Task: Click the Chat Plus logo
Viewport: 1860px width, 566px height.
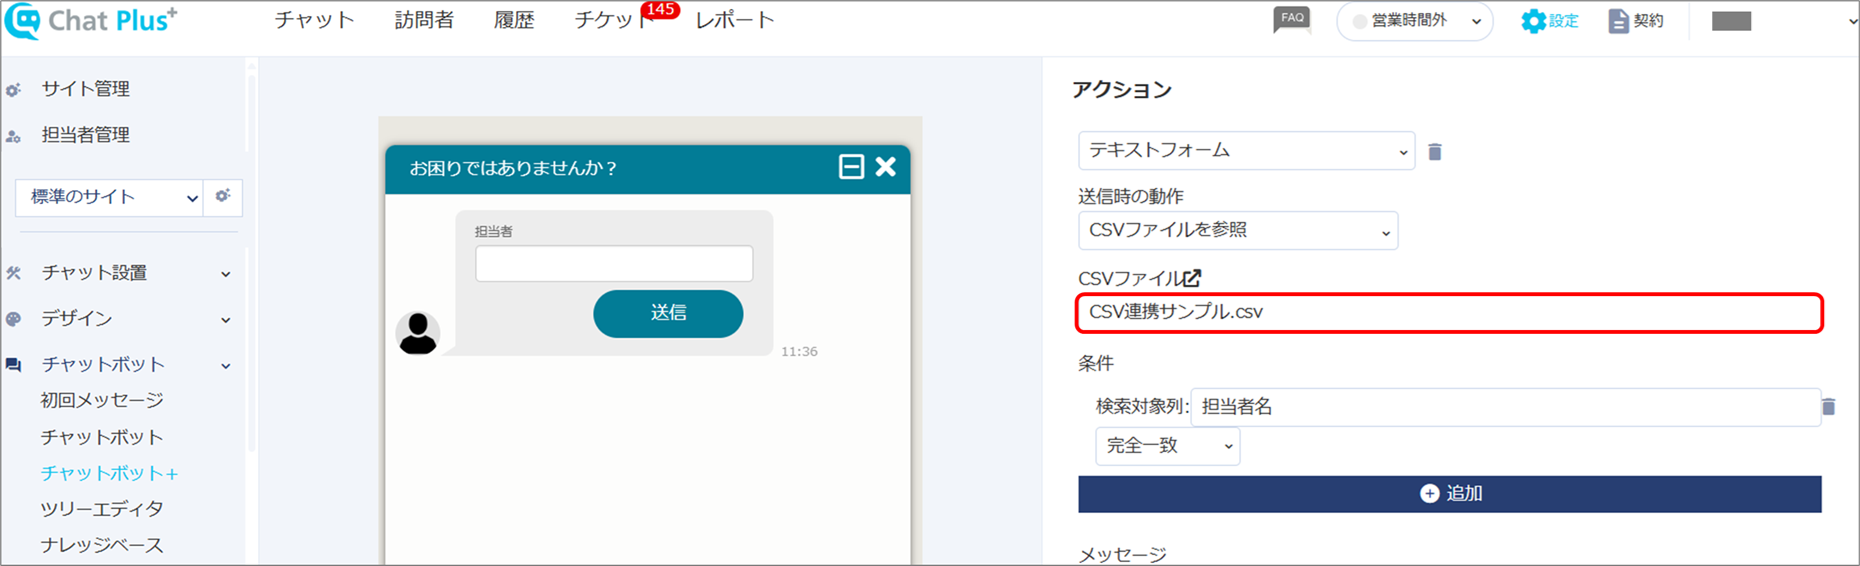Action: (91, 20)
